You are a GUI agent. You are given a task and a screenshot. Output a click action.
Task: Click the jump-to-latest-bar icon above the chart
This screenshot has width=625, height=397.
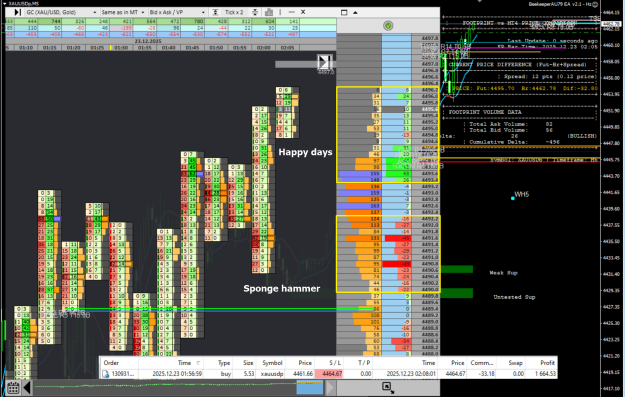324,62
